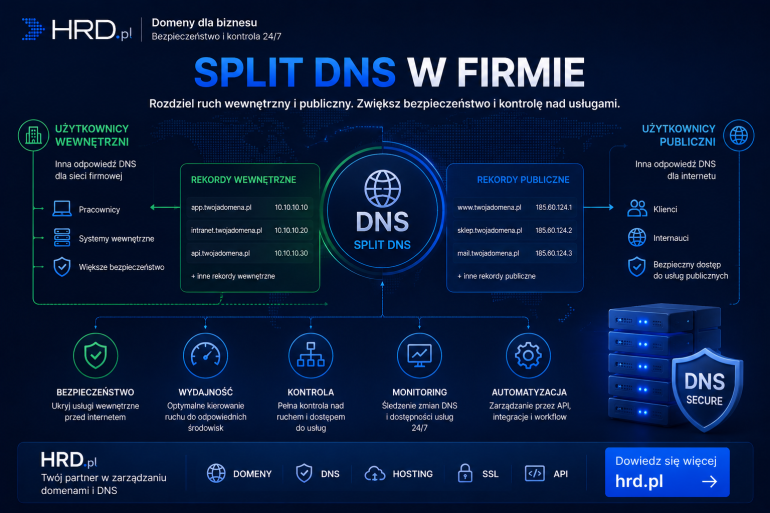This screenshot has height=513, width=770.
Task: Click 'Bezpieczeństwo i kontrola 24/7' tagline
Action: tap(217, 36)
